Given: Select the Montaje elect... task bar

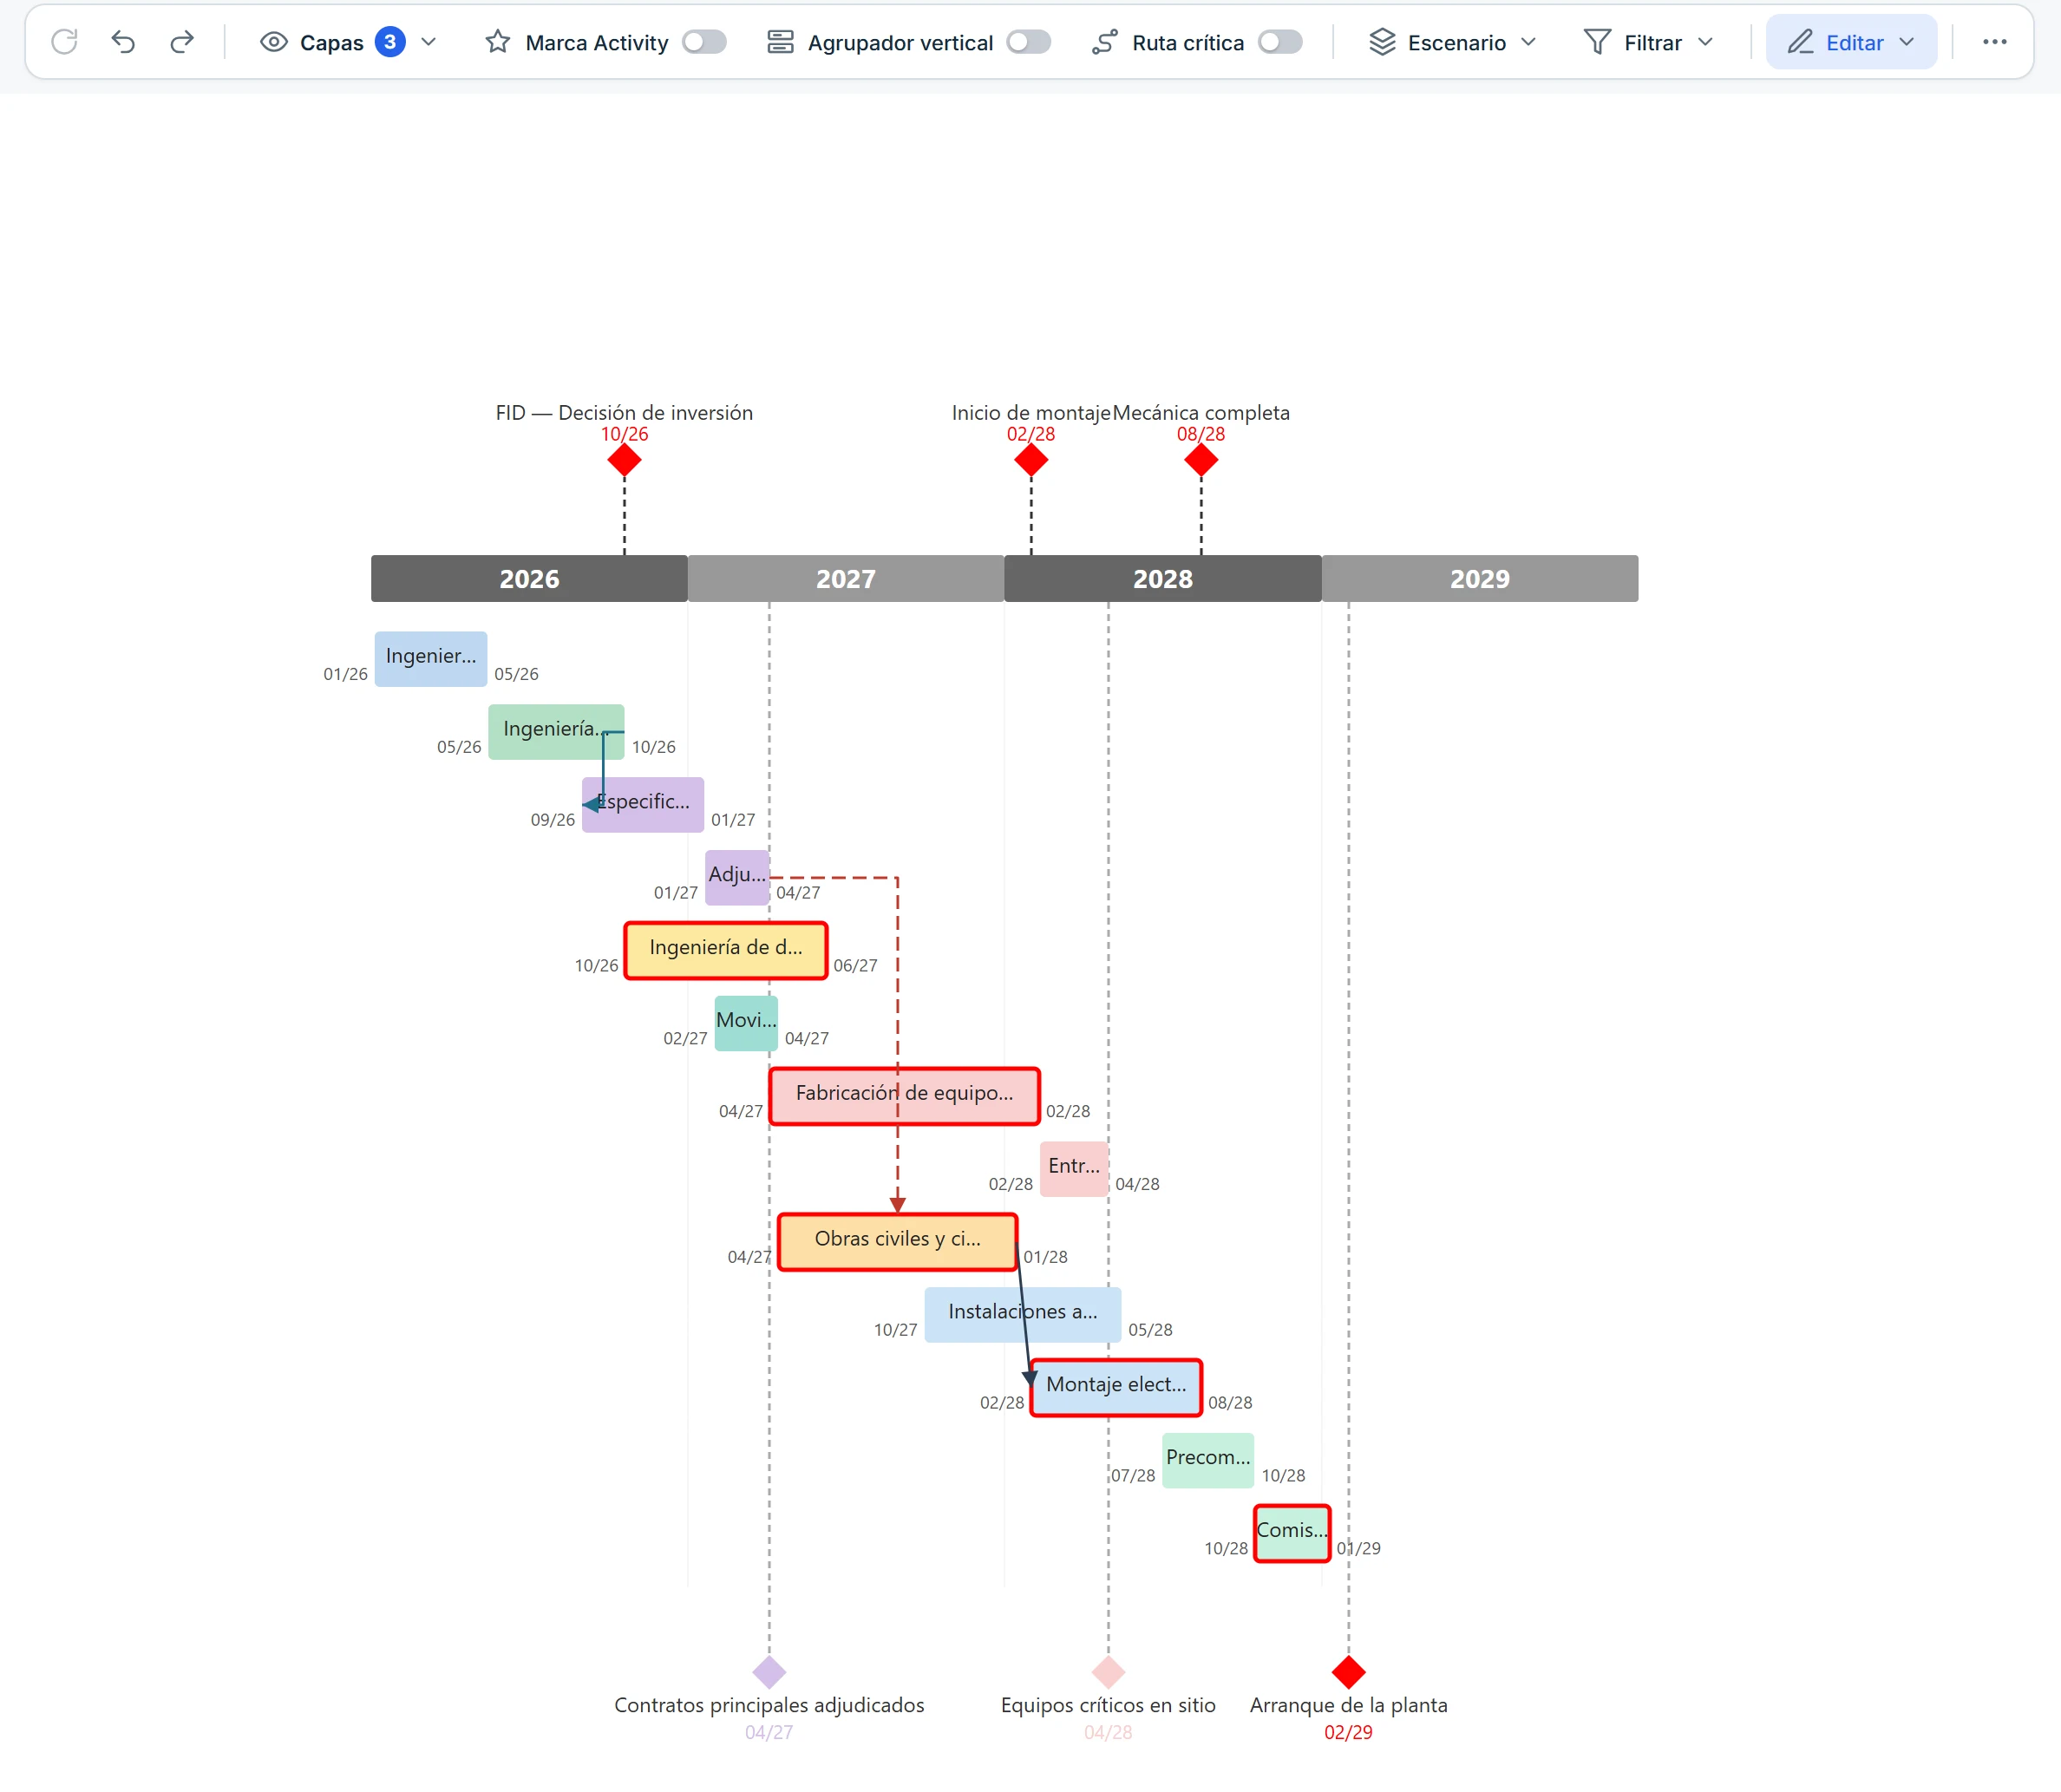Looking at the screenshot, I should tap(1116, 1388).
